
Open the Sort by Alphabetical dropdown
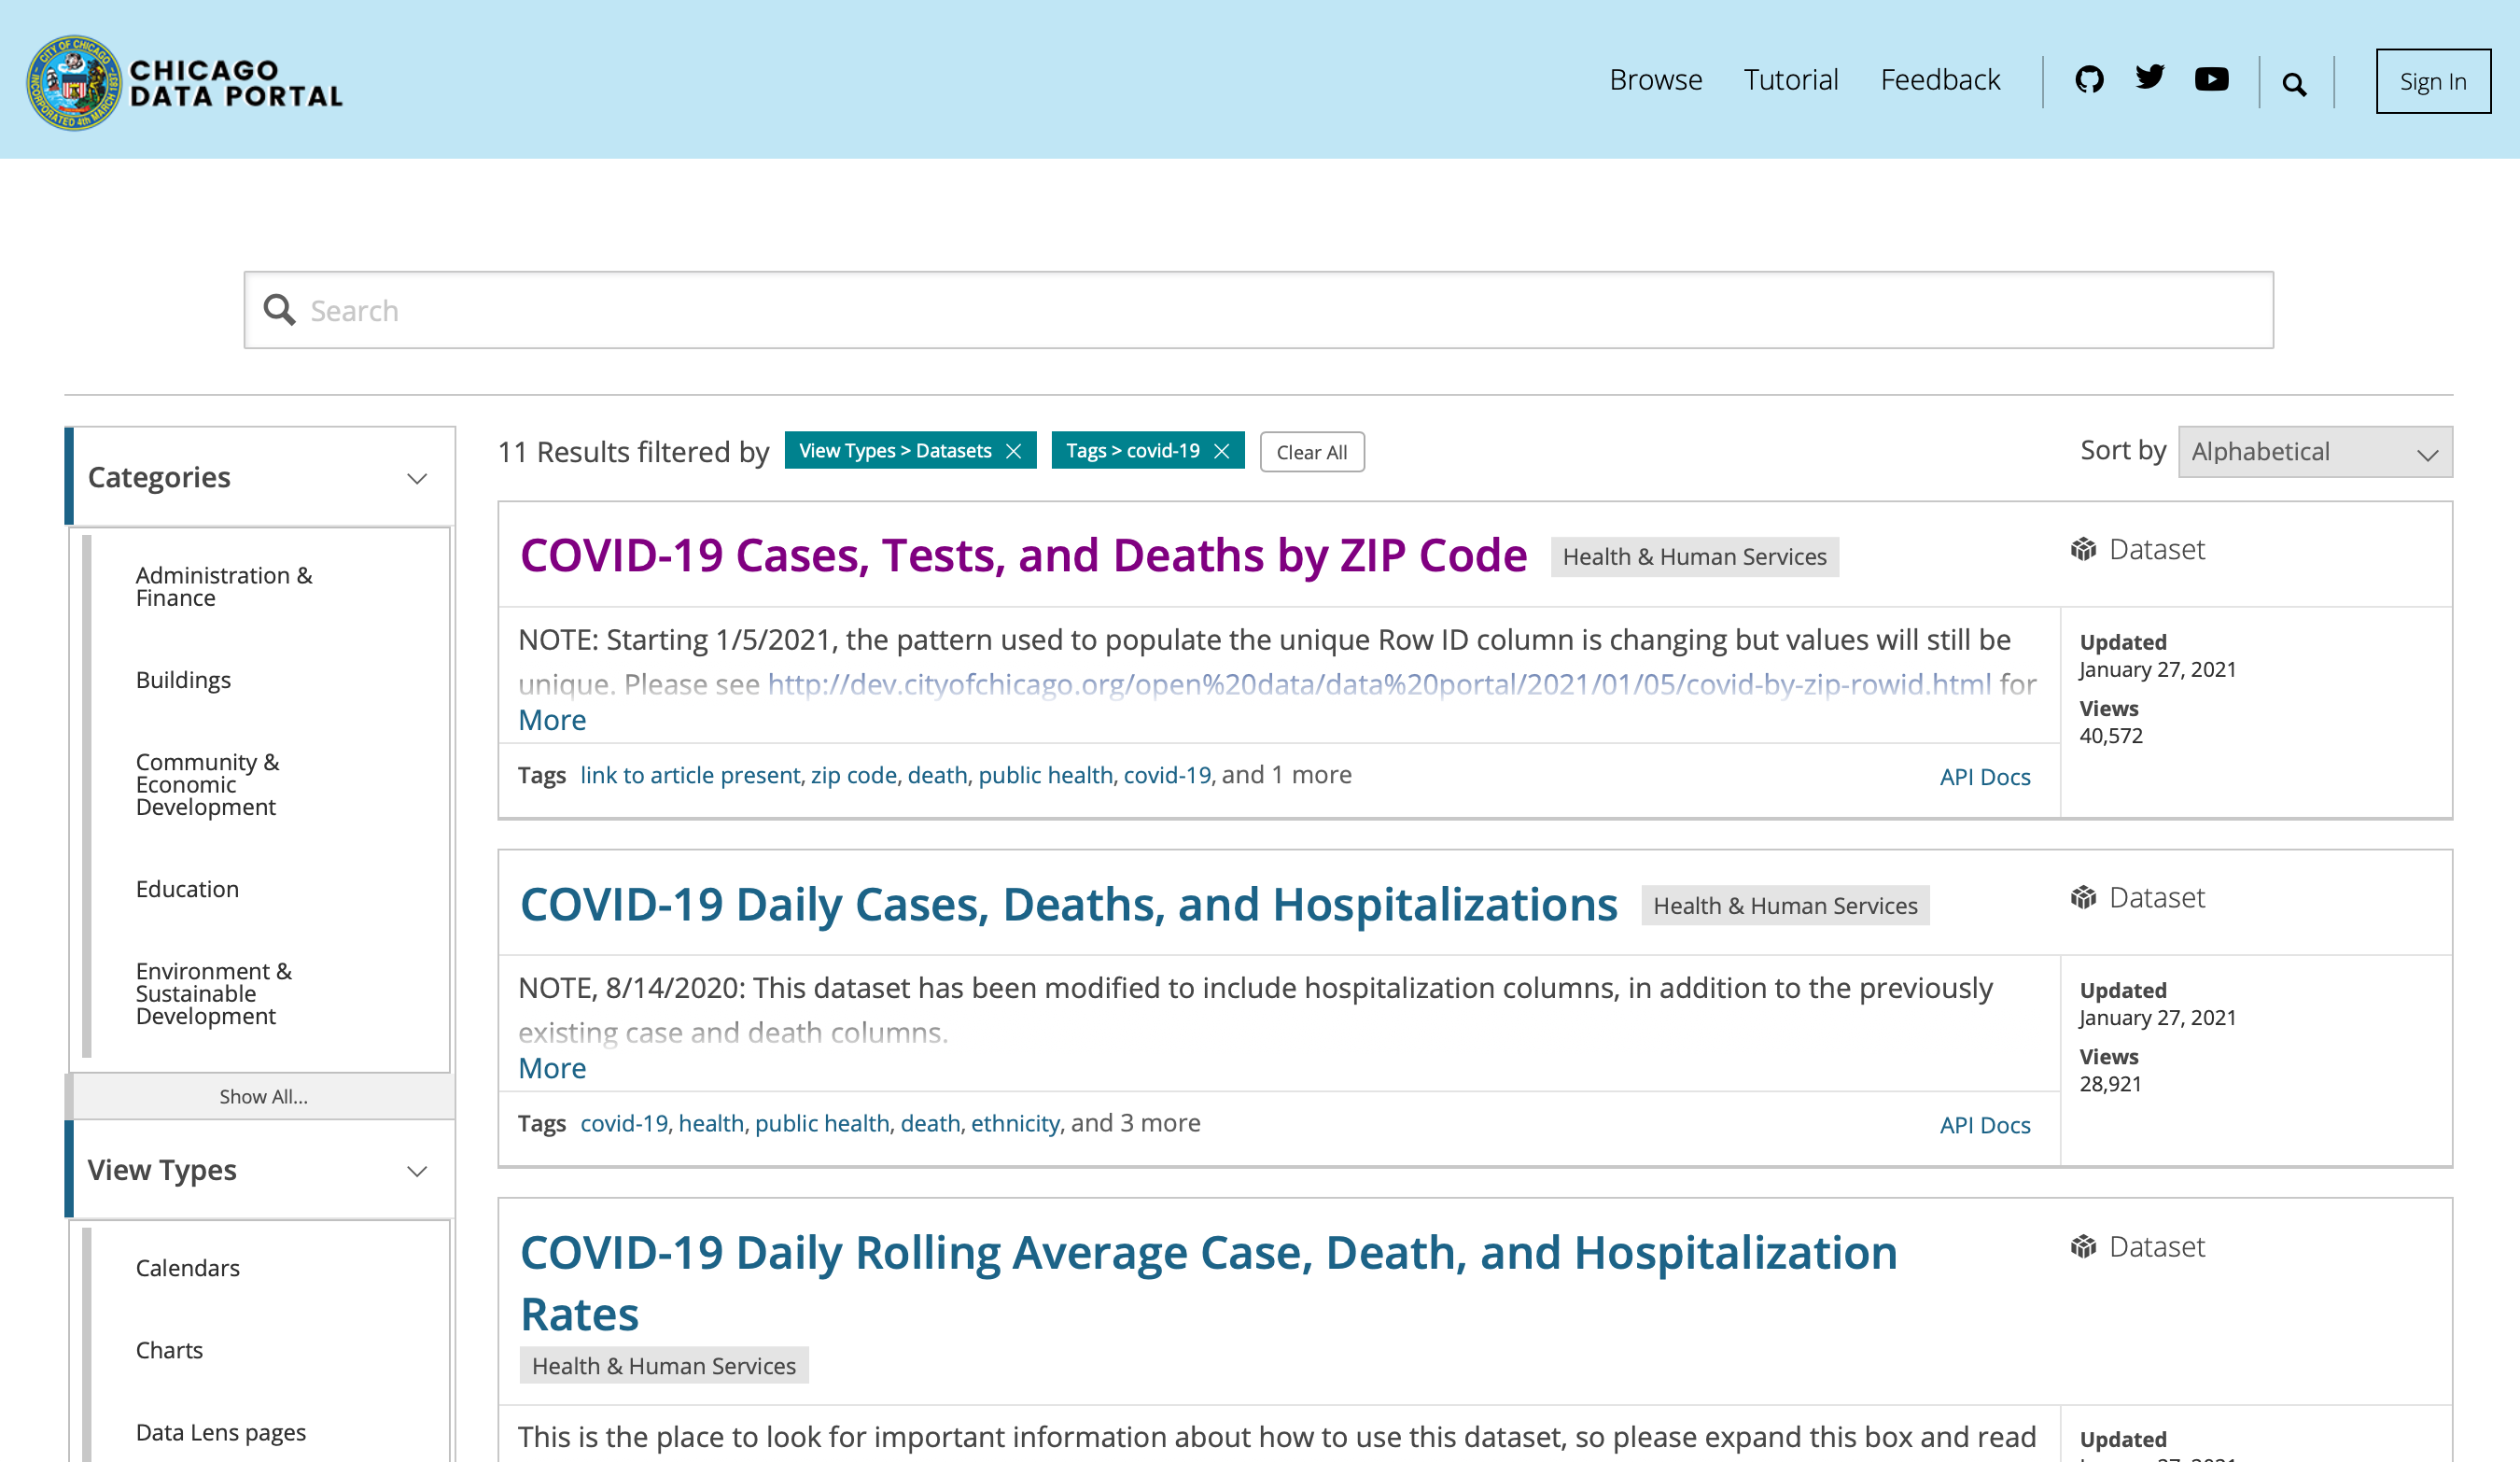2315,452
